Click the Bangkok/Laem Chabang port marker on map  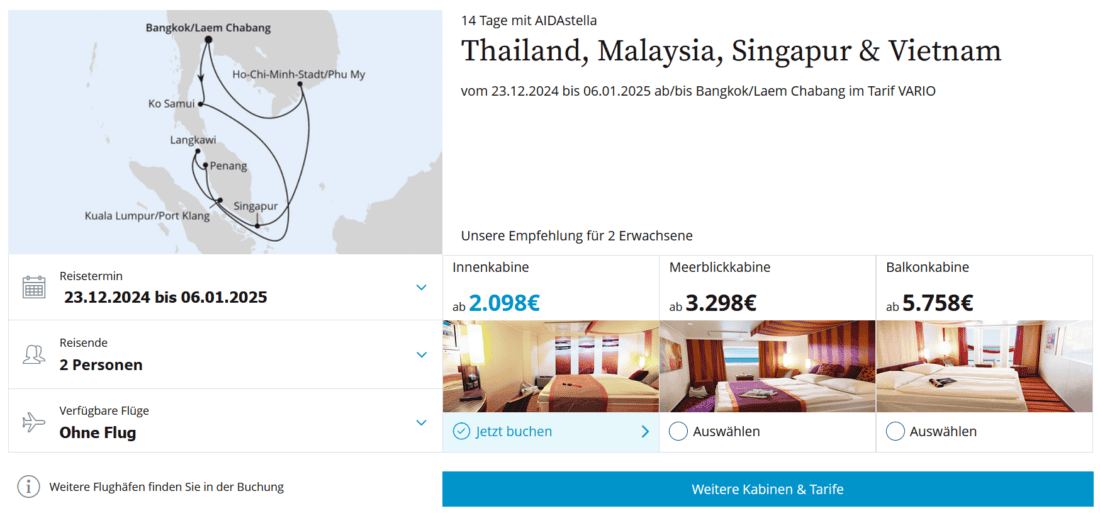click(207, 40)
